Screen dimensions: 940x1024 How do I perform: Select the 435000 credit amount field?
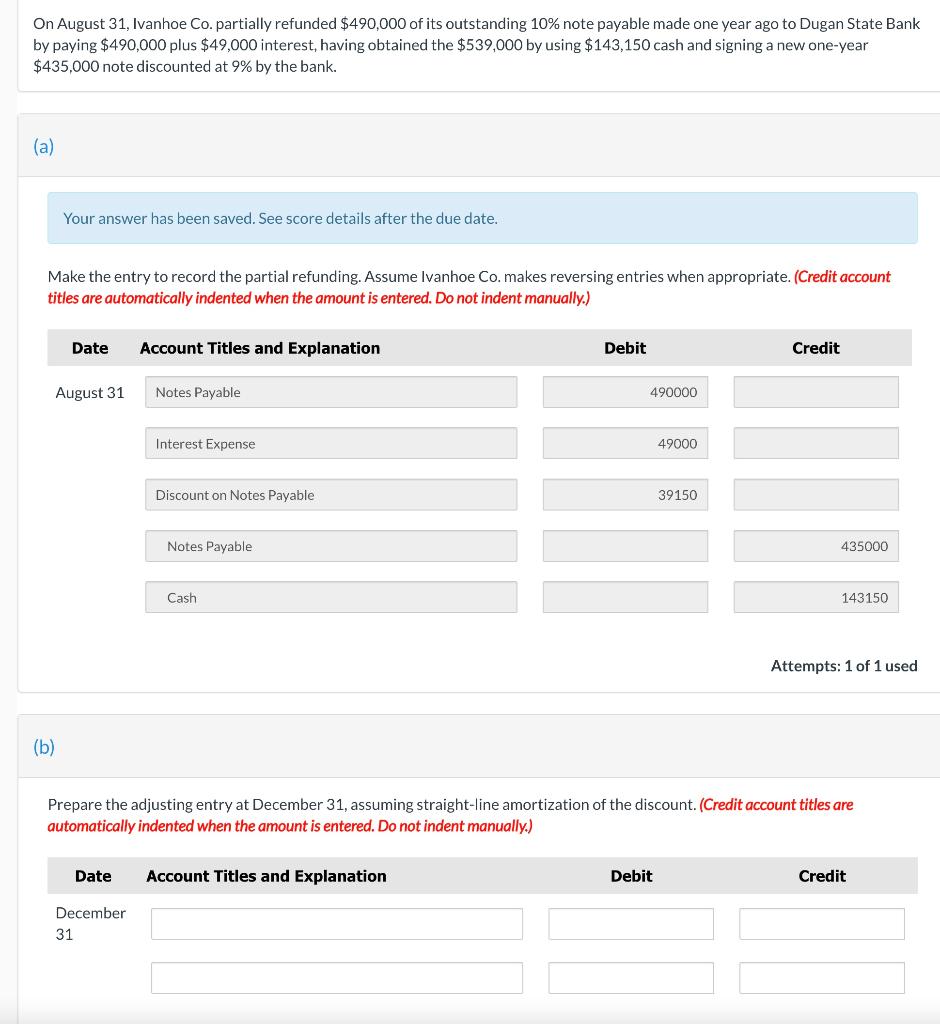point(815,546)
